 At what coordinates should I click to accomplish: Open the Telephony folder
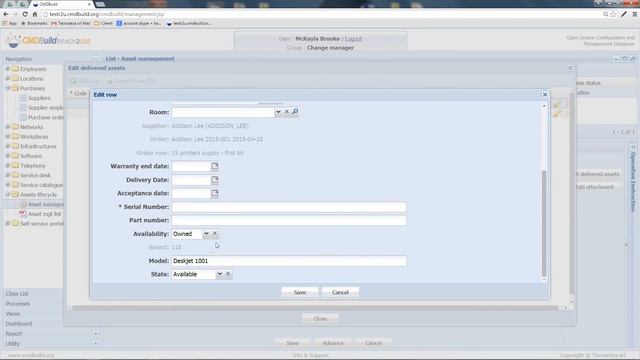click(x=33, y=166)
